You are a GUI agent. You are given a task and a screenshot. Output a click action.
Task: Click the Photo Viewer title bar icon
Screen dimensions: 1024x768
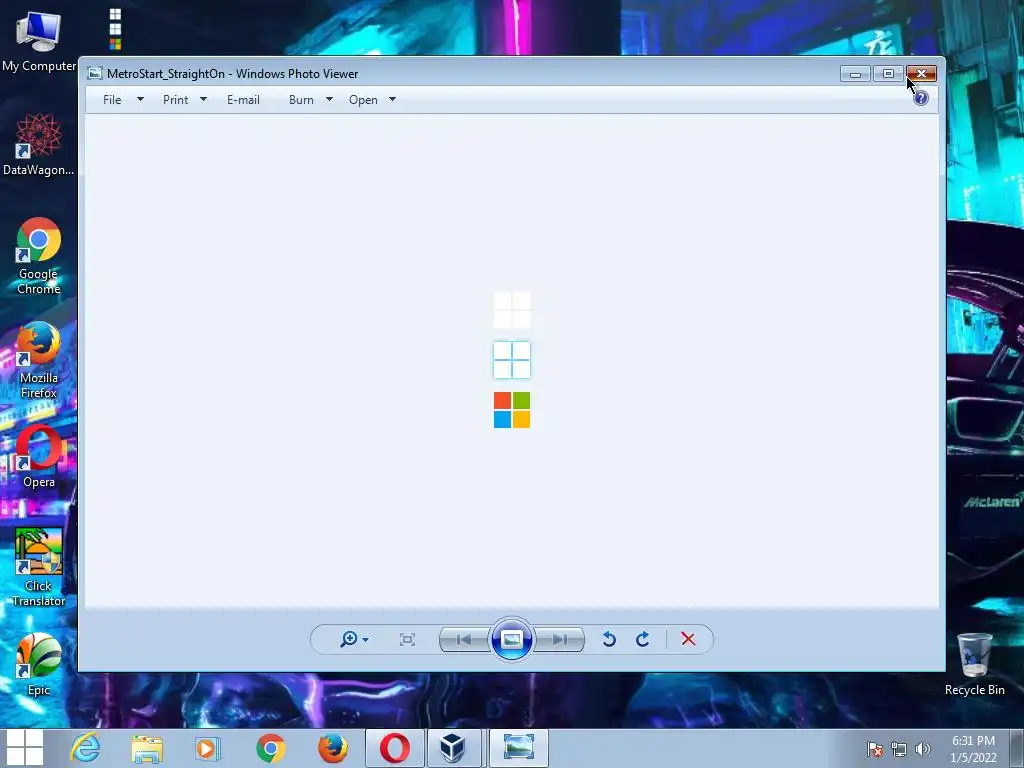pos(95,73)
